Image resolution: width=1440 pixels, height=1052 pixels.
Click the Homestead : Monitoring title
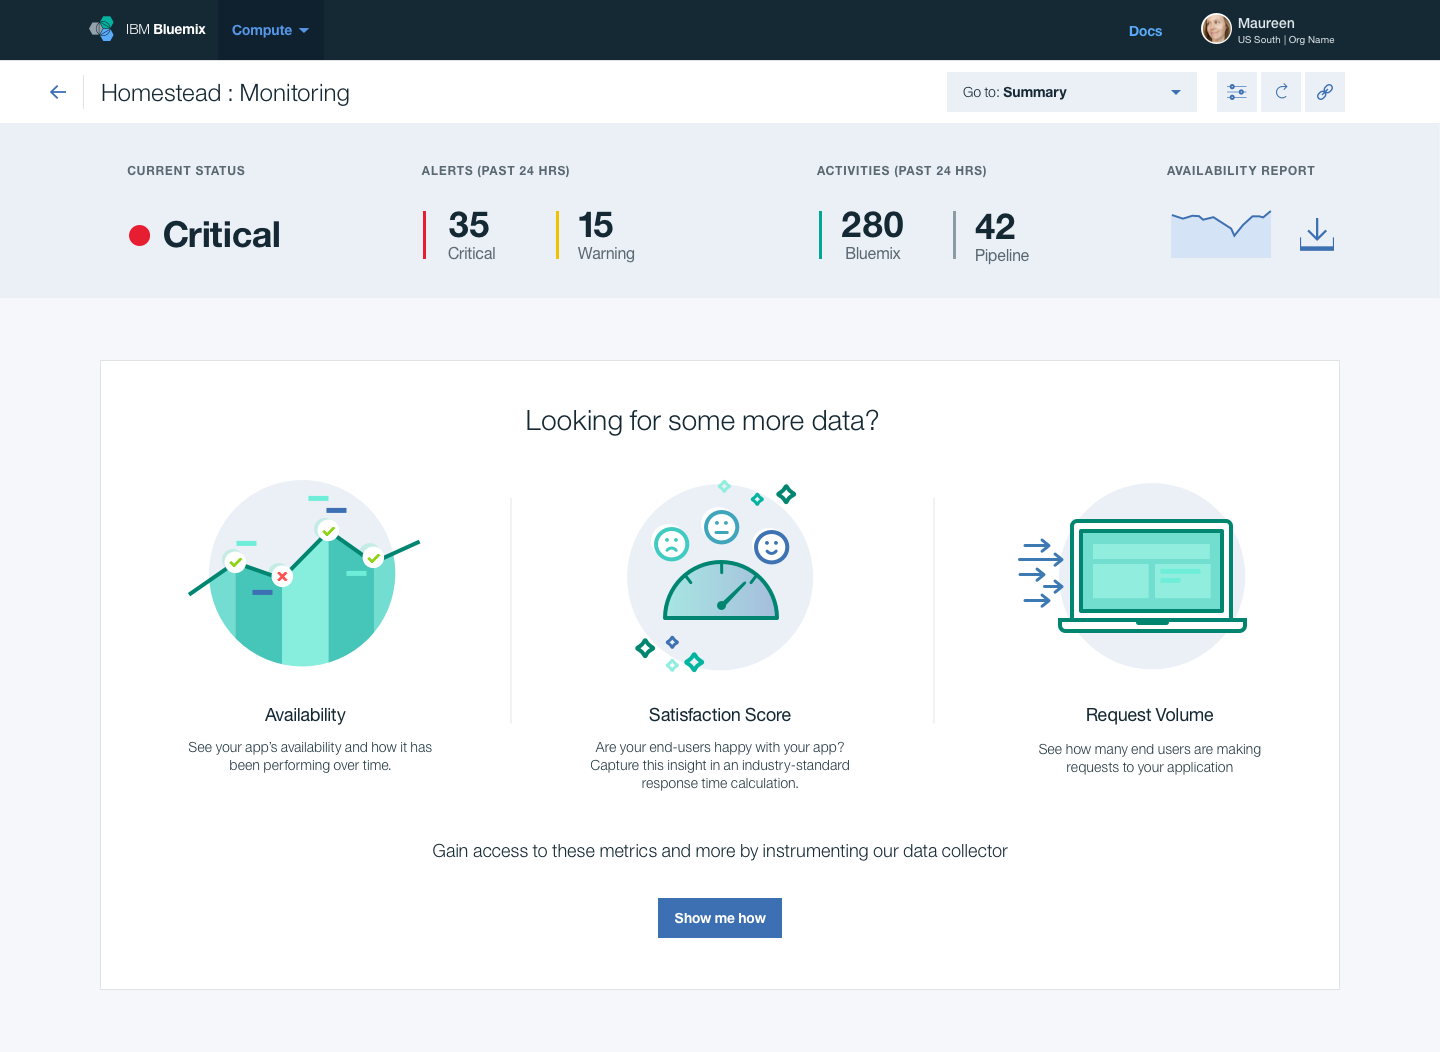[x=225, y=92]
